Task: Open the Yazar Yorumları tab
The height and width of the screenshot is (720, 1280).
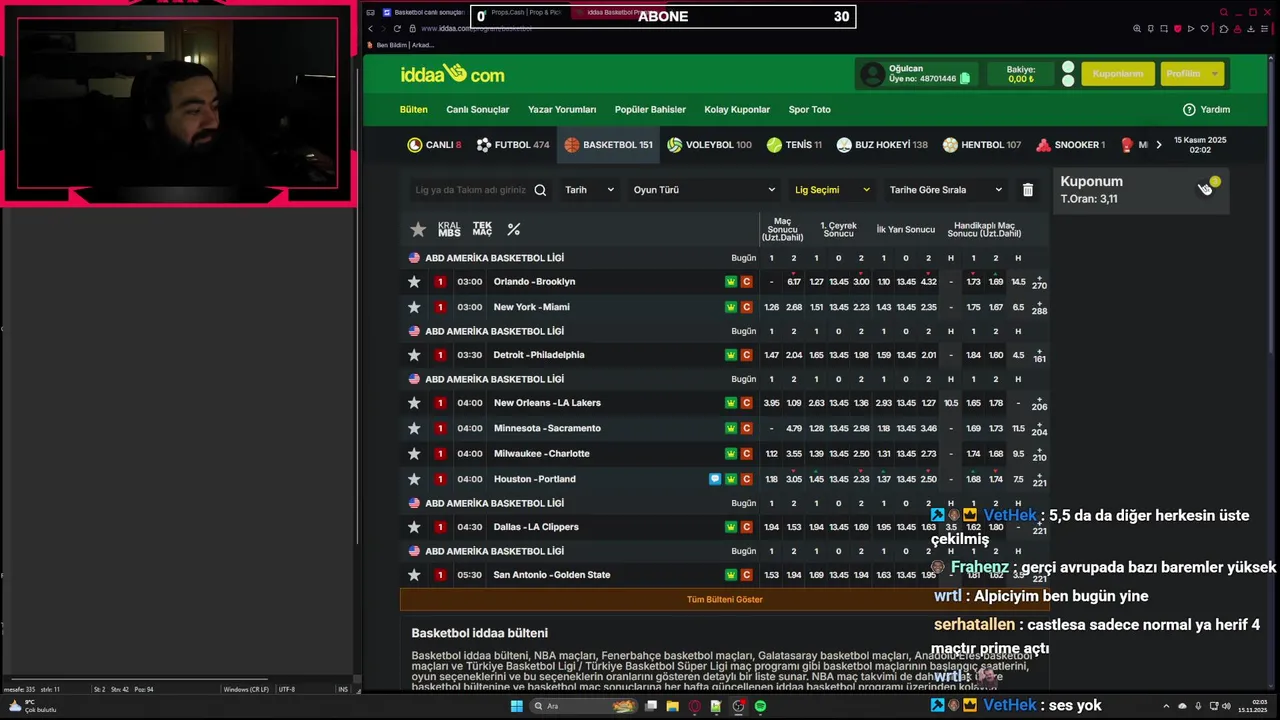Action: pos(562,110)
